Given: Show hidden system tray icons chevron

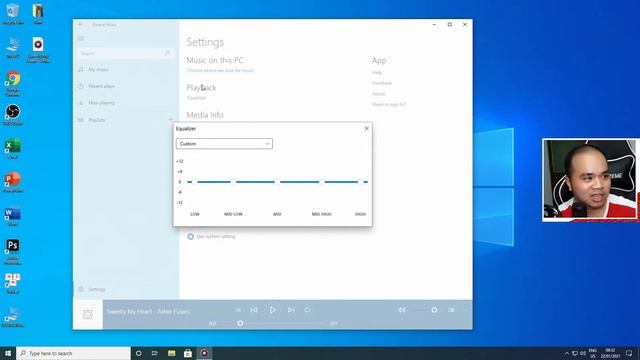Looking at the screenshot, I should (567, 353).
